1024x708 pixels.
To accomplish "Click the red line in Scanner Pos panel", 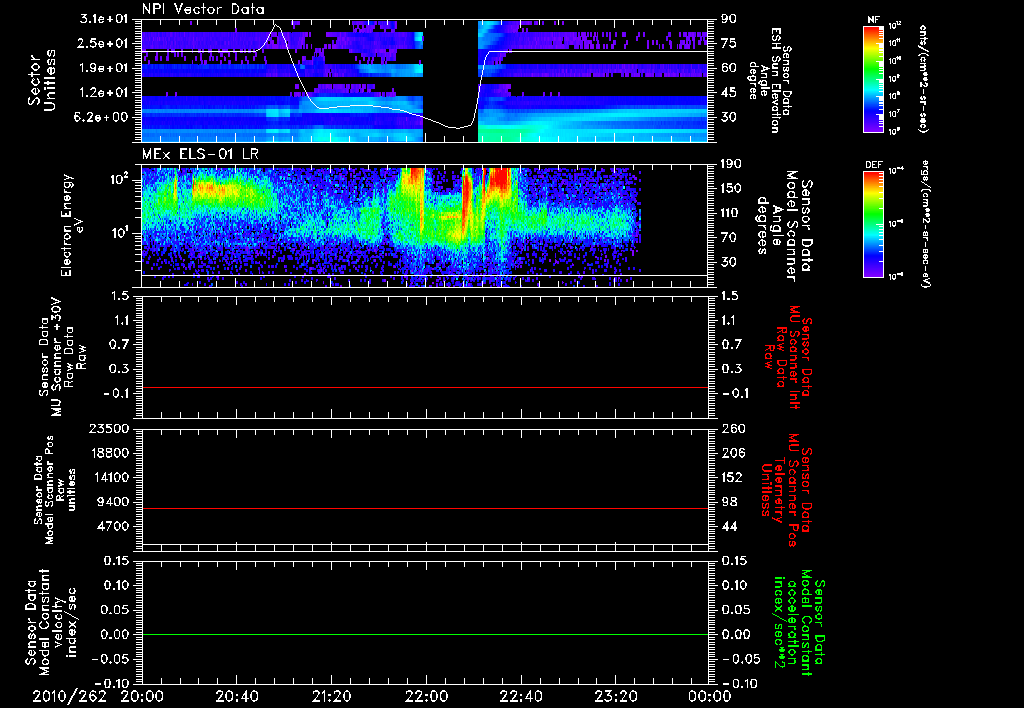I will point(425,509).
